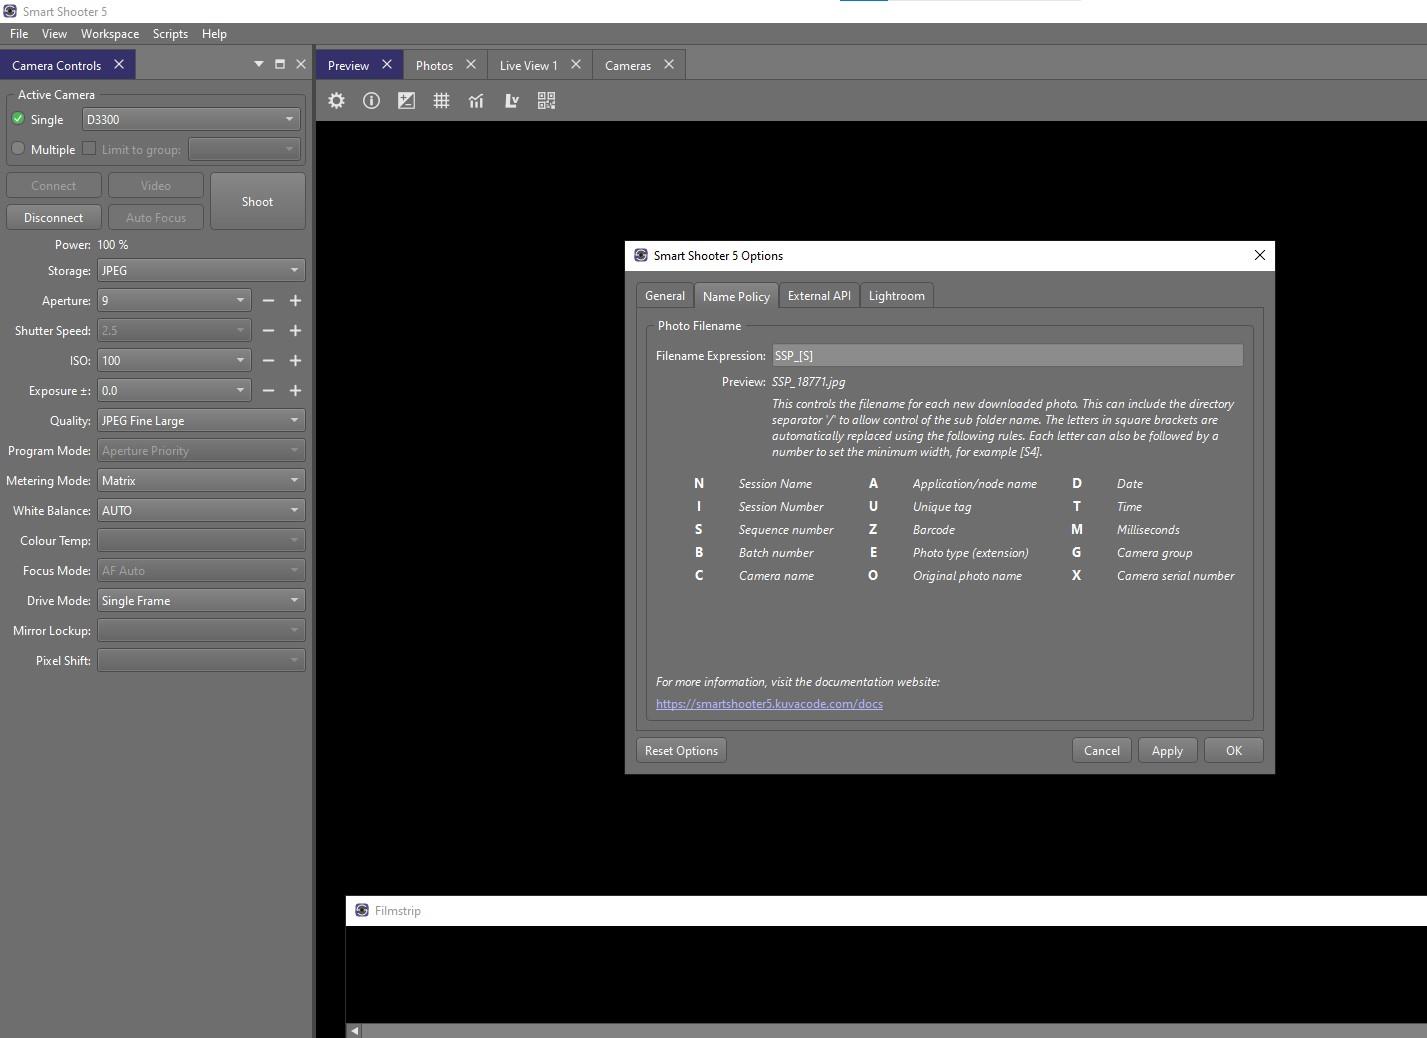Switch to the External API tab
1427x1038 pixels.
tap(819, 296)
